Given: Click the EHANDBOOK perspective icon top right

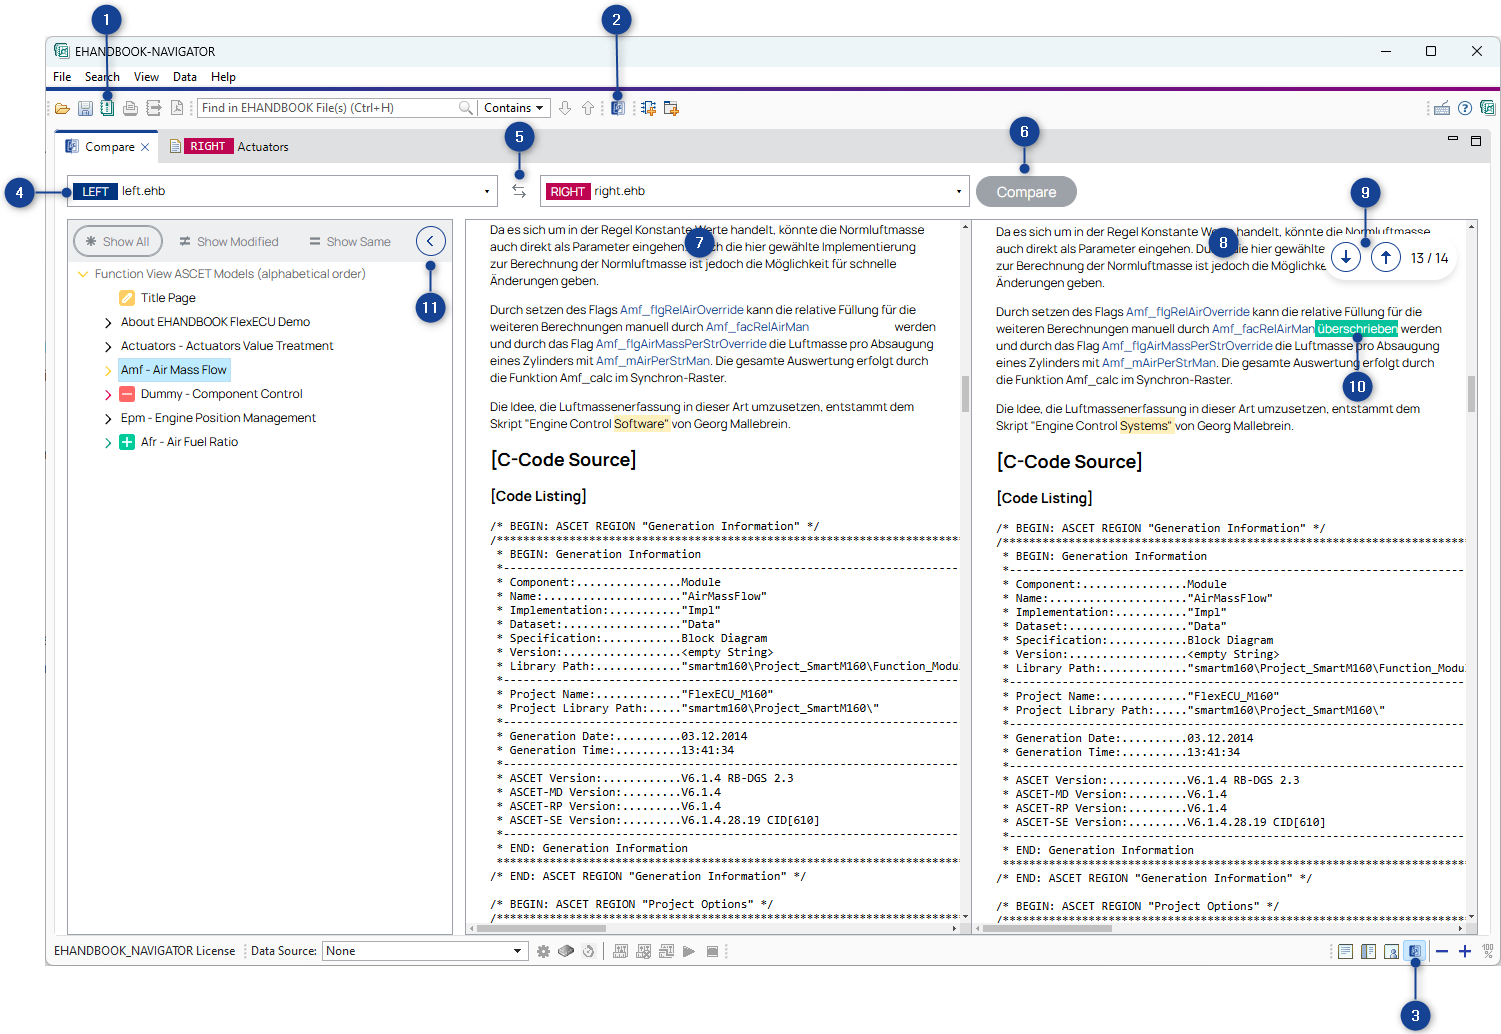Looking at the screenshot, I should coord(1488,108).
